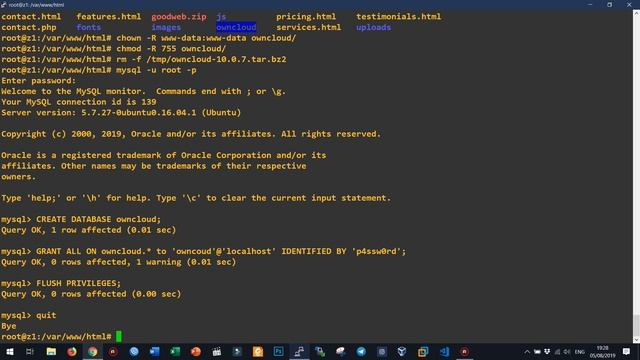
Task: Show hidden system tray icons
Action: click(x=527, y=352)
